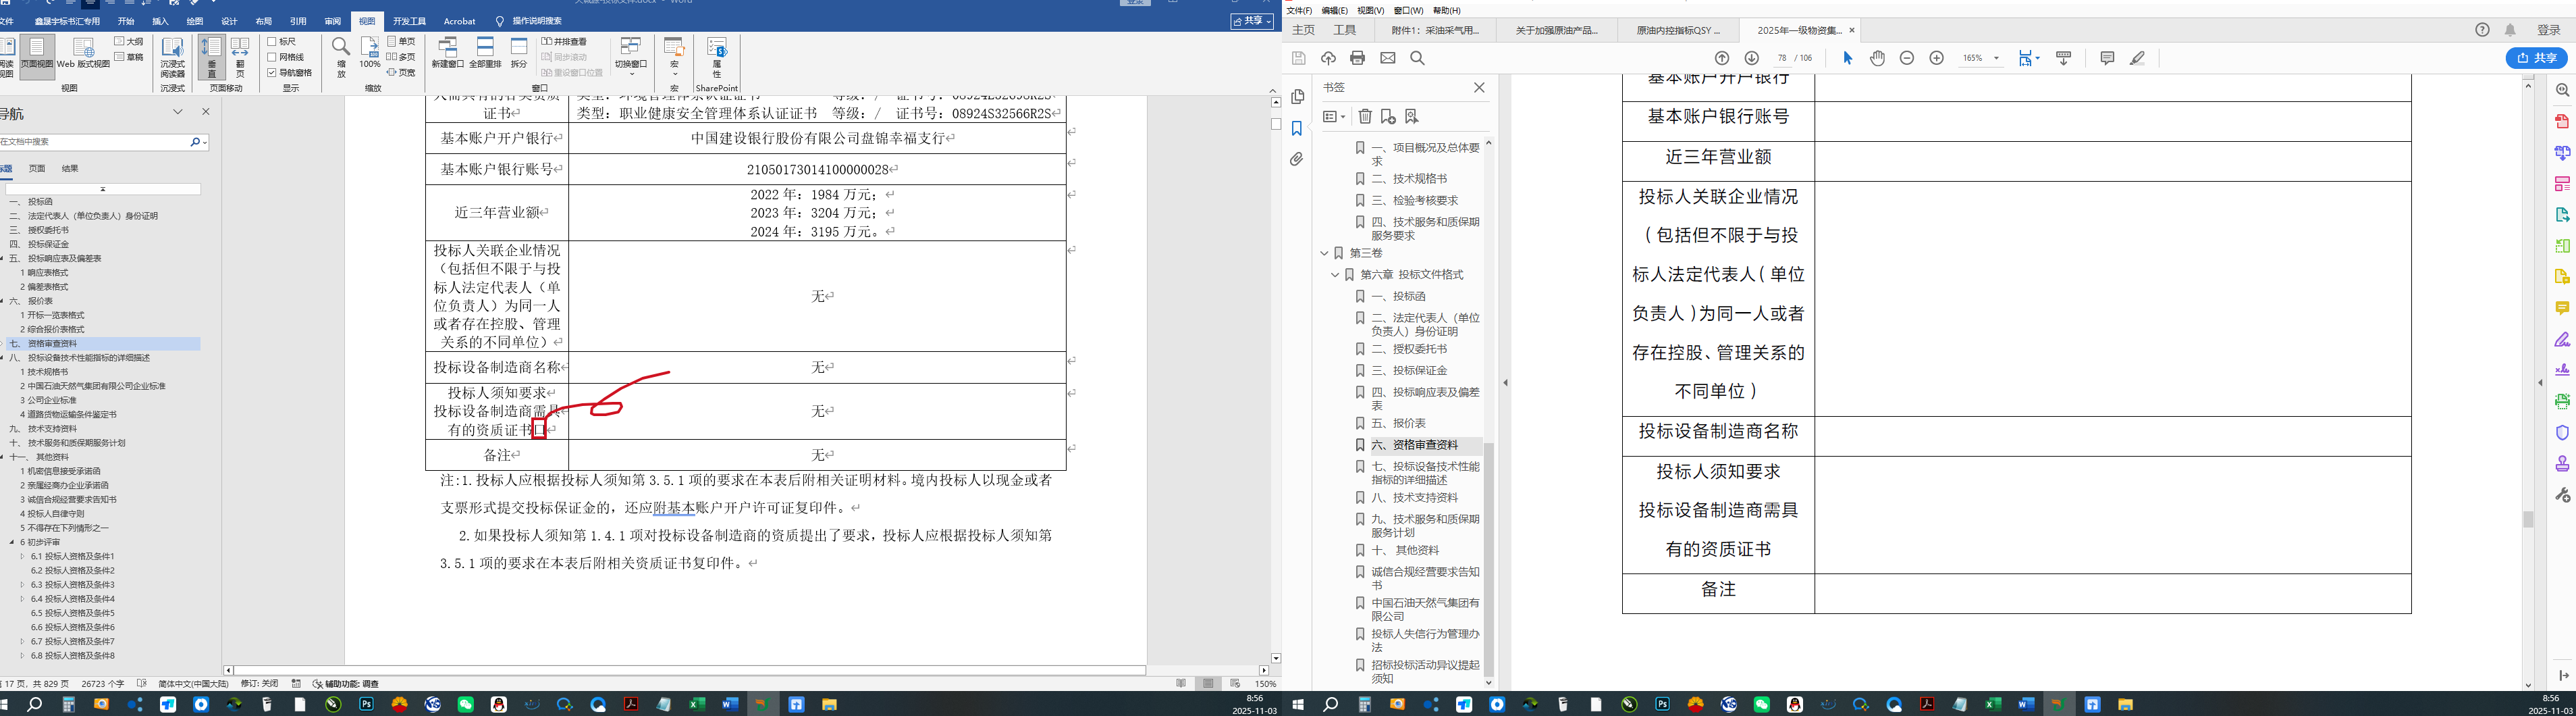Choose 翻页 page movement in Word
This screenshot has width=2576, height=716.
click(240, 58)
